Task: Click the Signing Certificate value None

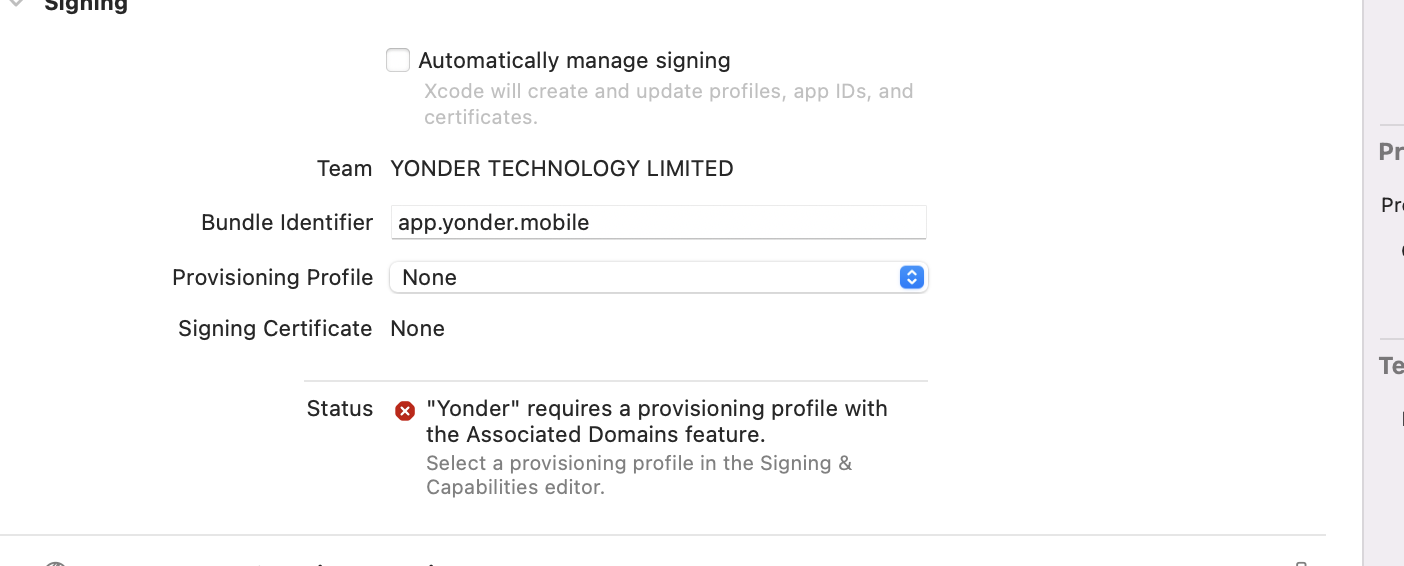Action: tap(417, 328)
